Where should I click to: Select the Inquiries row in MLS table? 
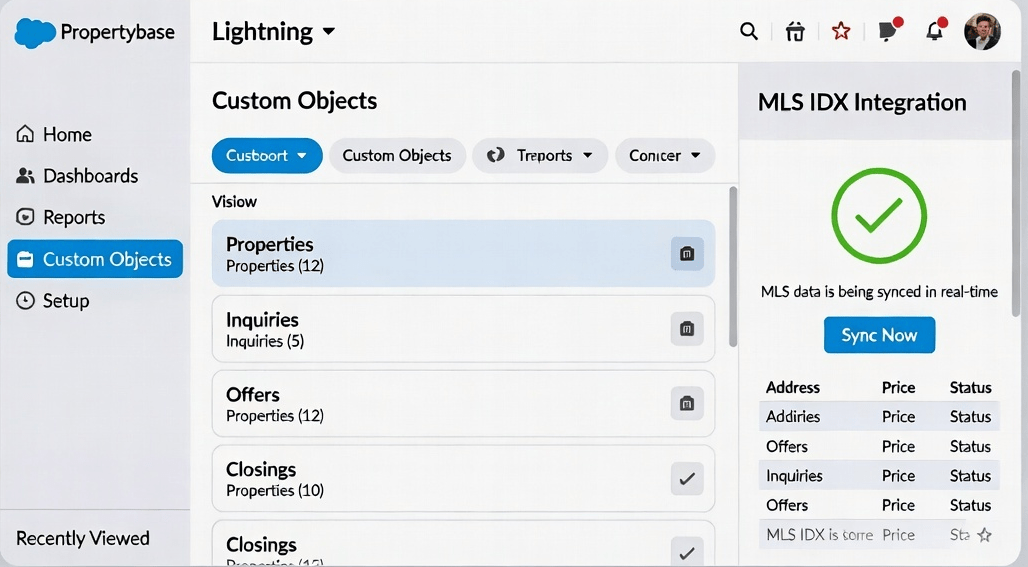point(879,475)
